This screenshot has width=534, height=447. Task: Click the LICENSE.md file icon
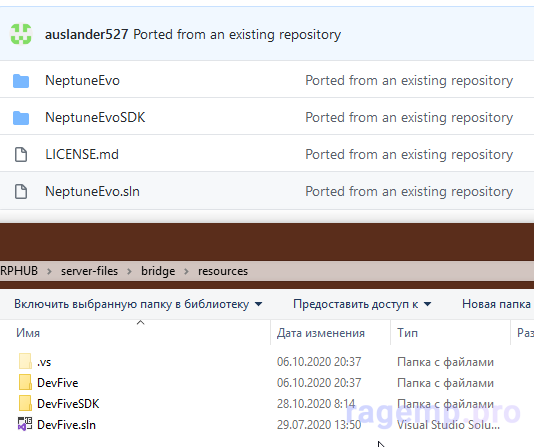21,155
